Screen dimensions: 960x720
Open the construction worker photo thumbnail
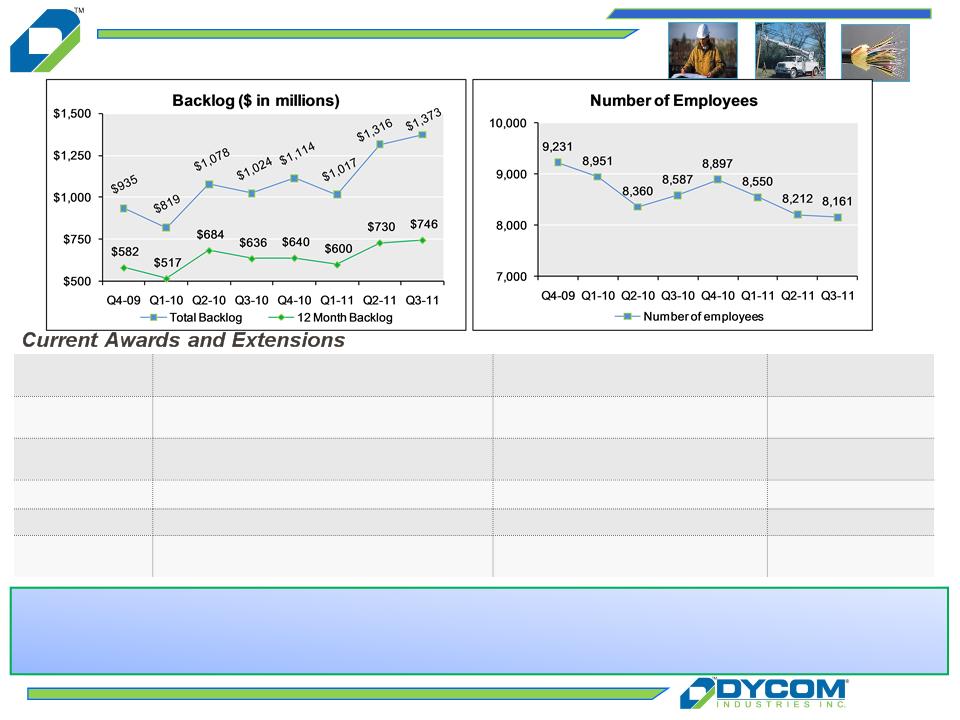(703, 50)
